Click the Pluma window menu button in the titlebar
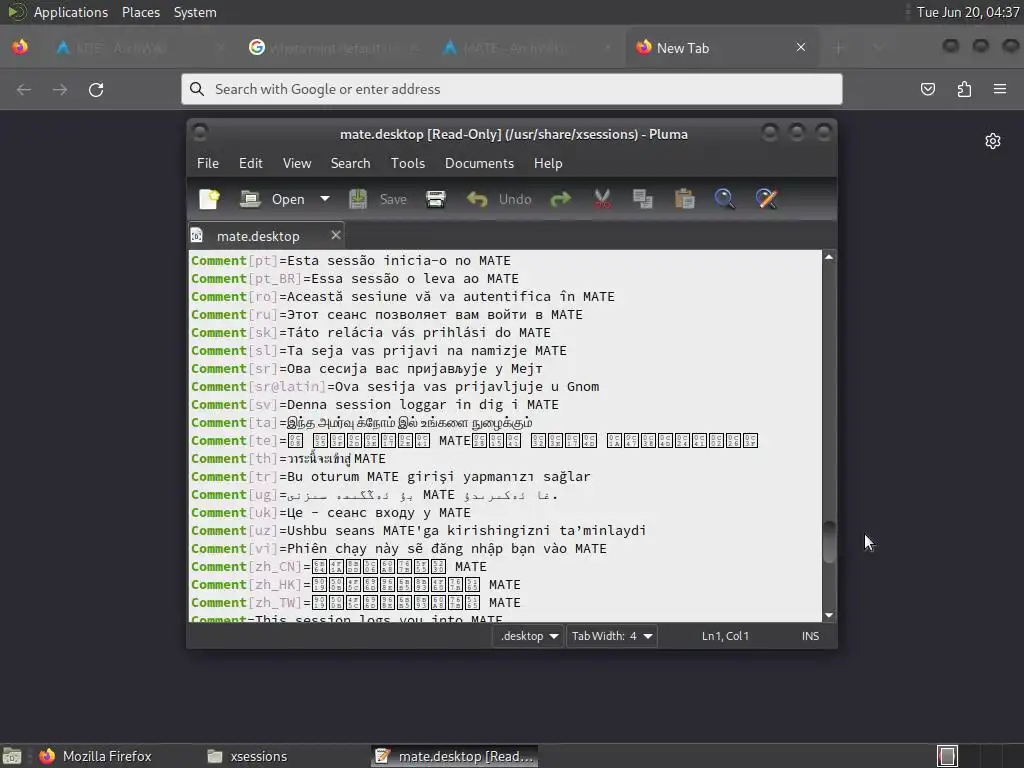The image size is (1024, 768). click(200, 133)
